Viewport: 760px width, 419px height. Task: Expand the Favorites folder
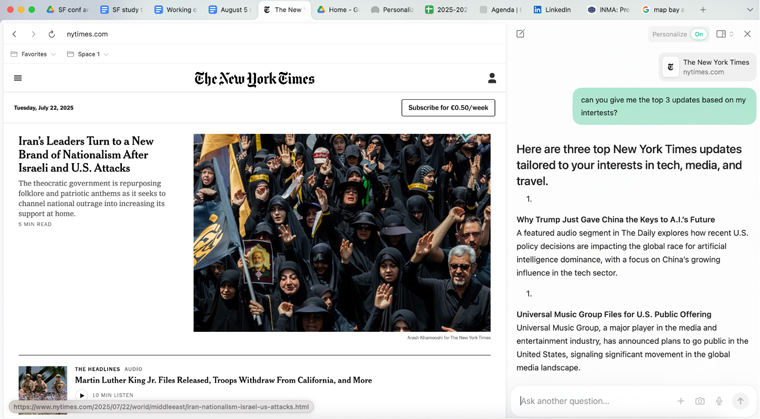point(33,54)
